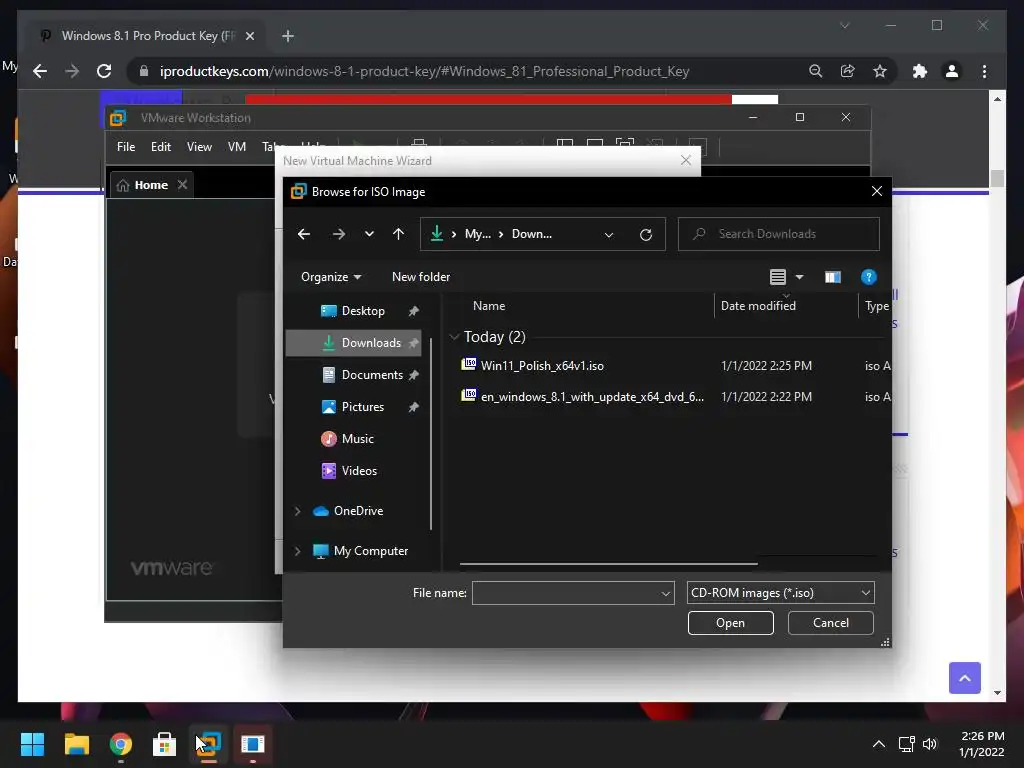Close the Browse for ISO Image dialog
The height and width of the screenshot is (768, 1024).
(876, 191)
